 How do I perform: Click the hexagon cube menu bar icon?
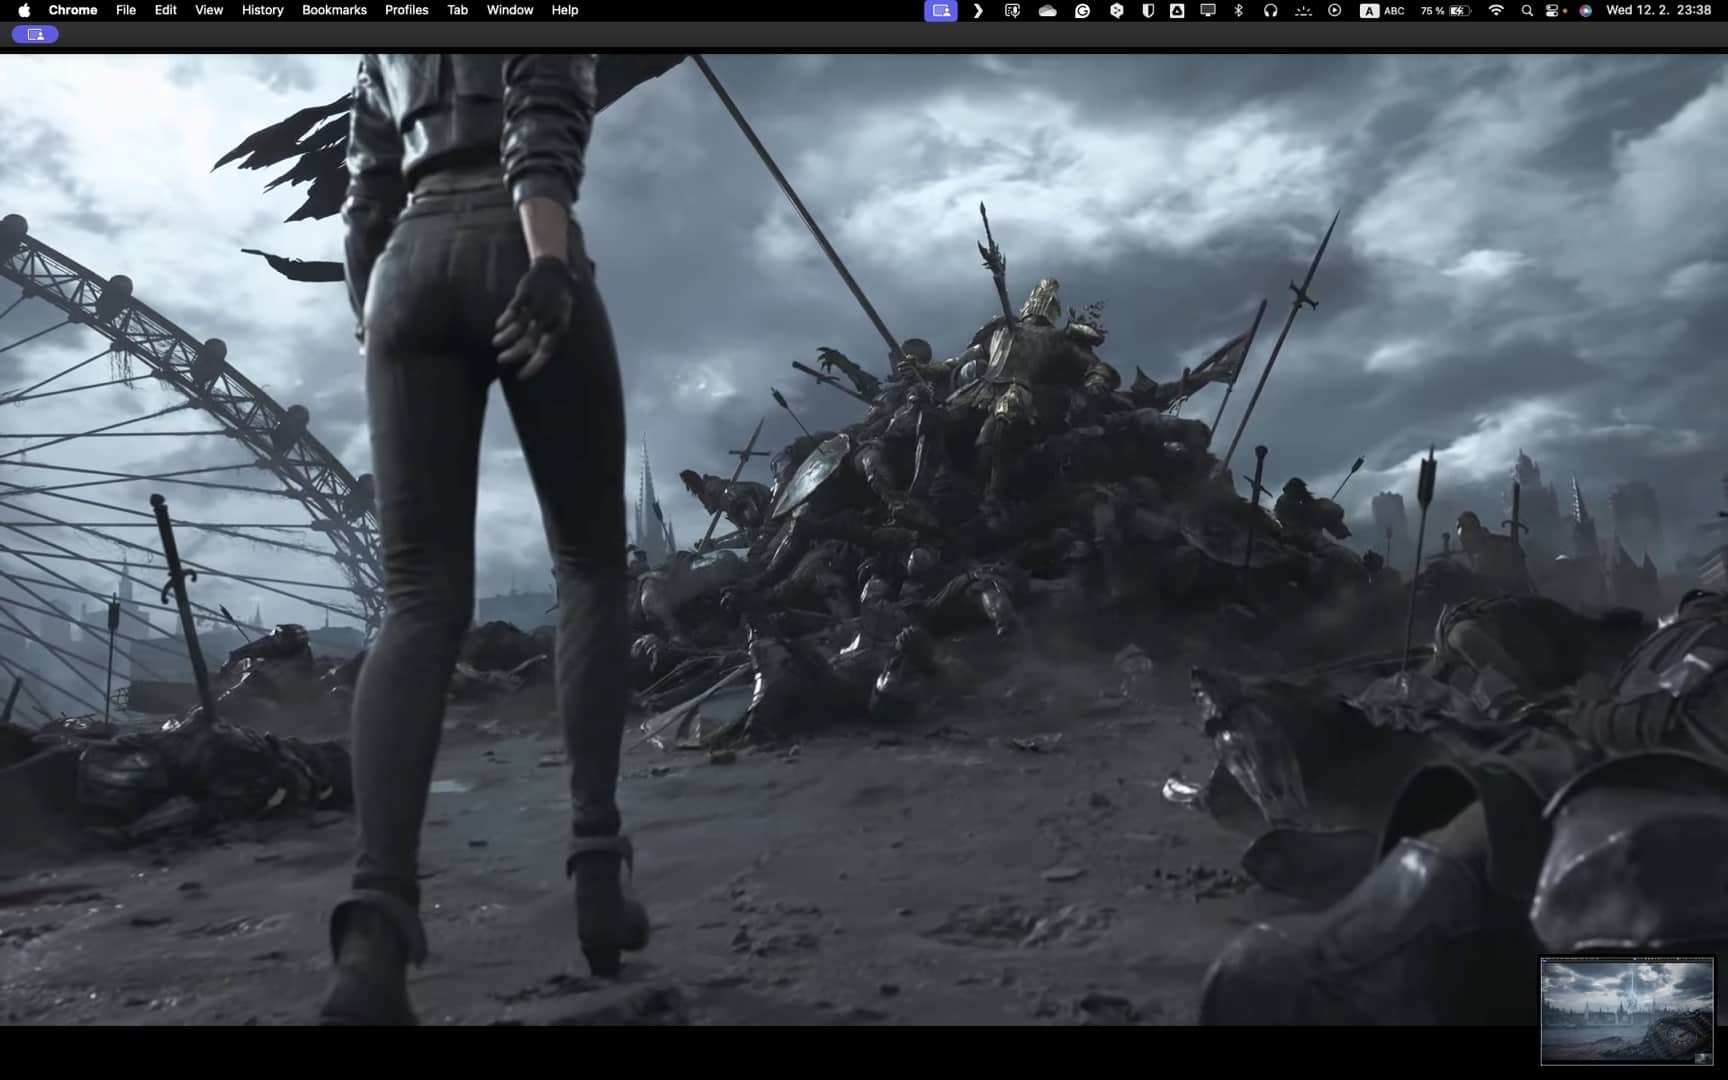[1116, 10]
